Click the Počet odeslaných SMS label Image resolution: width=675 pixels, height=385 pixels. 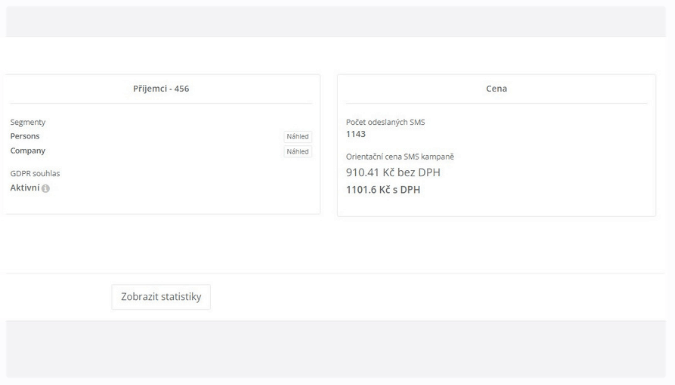click(385, 122)
